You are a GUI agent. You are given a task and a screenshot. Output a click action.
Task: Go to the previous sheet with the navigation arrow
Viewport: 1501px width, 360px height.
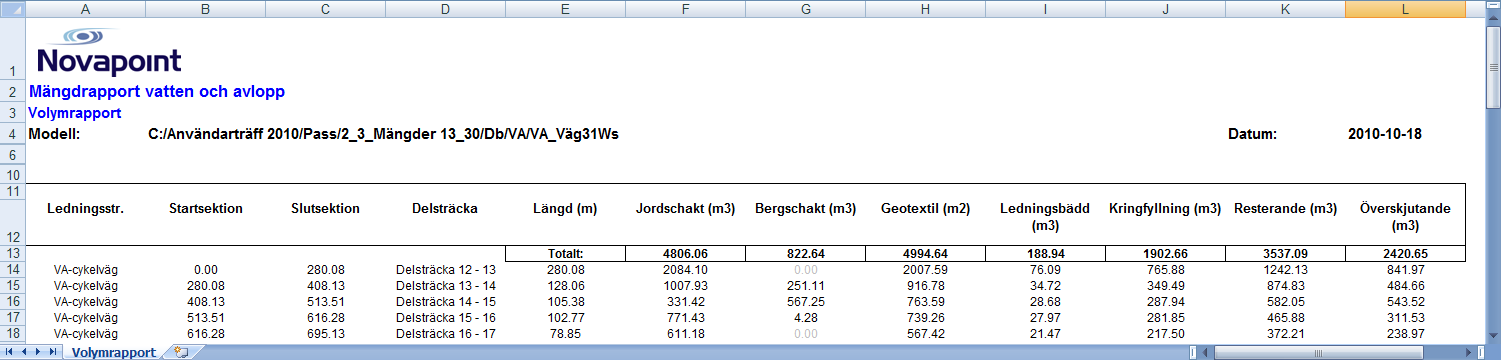[x=25, y=352]
